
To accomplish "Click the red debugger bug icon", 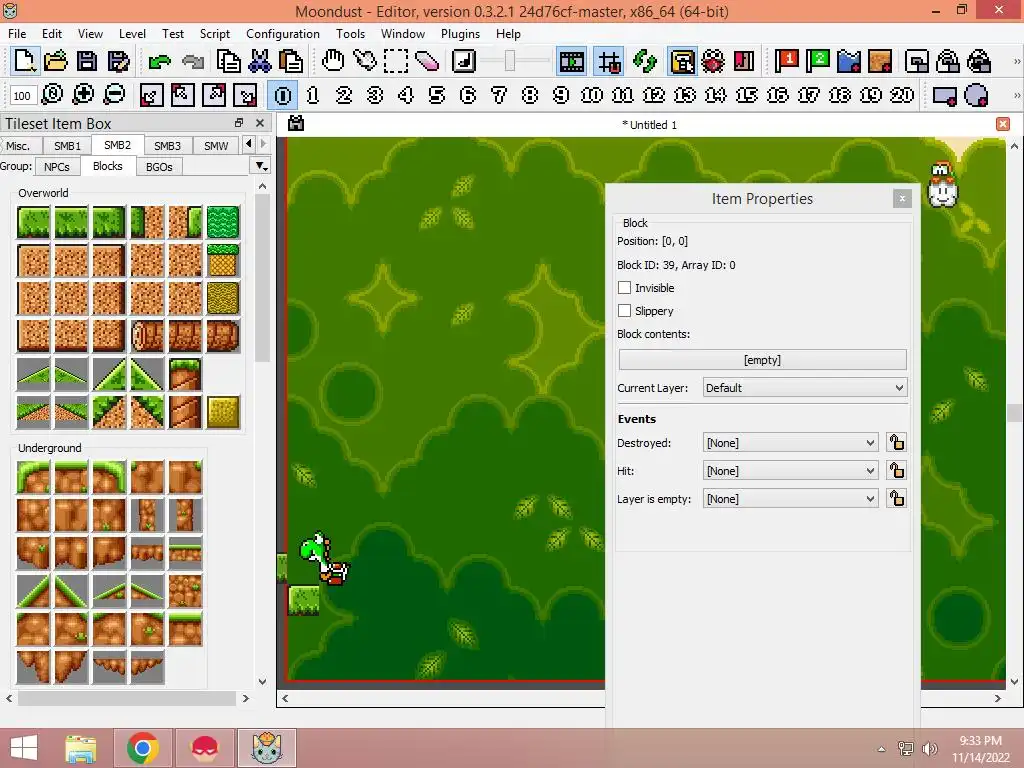I will click(713, 62).
